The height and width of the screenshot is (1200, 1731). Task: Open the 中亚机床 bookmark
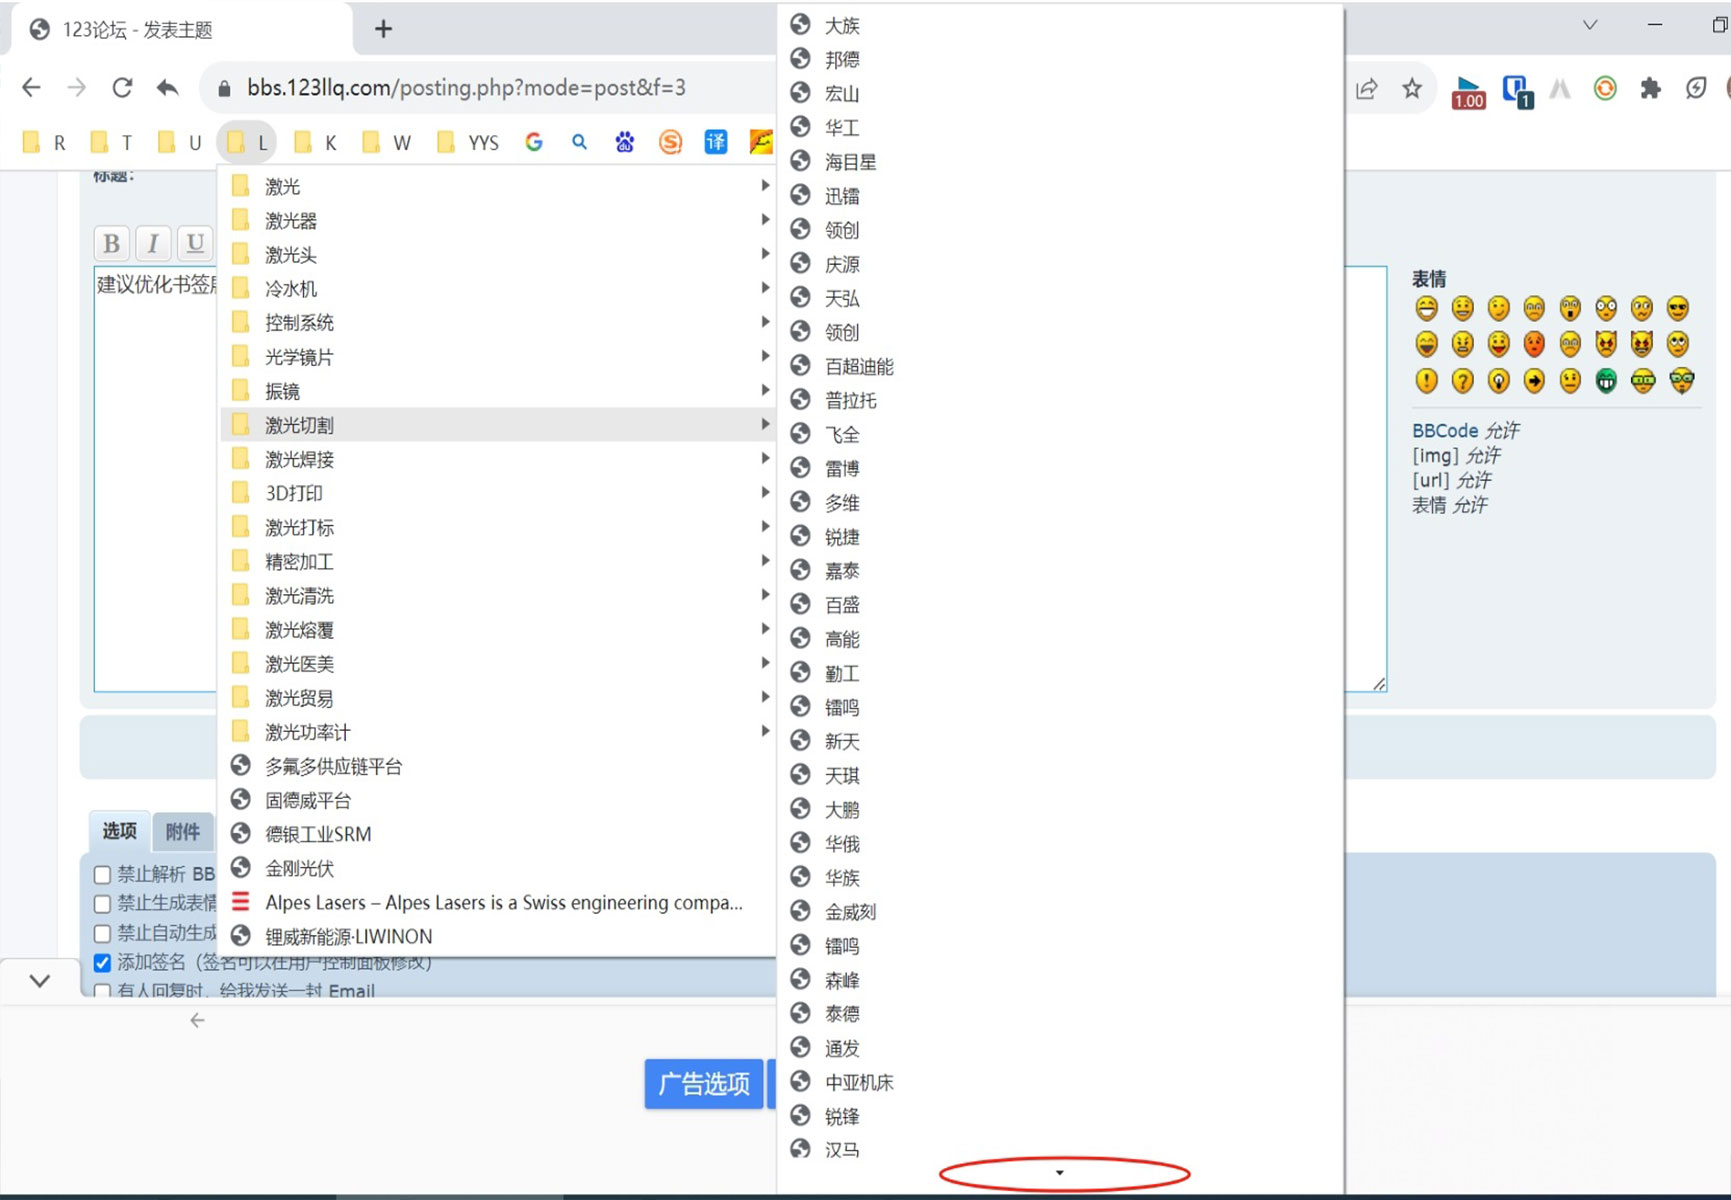click(x=1060, y=1082)
